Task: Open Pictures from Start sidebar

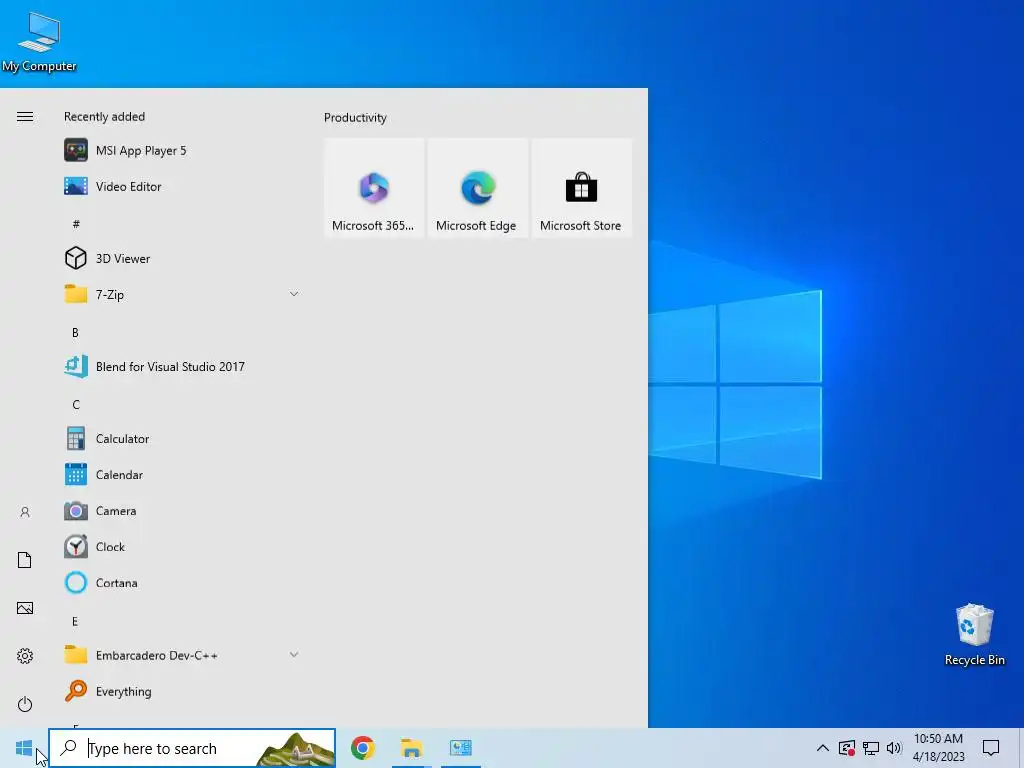Action: tap(25, 608)
